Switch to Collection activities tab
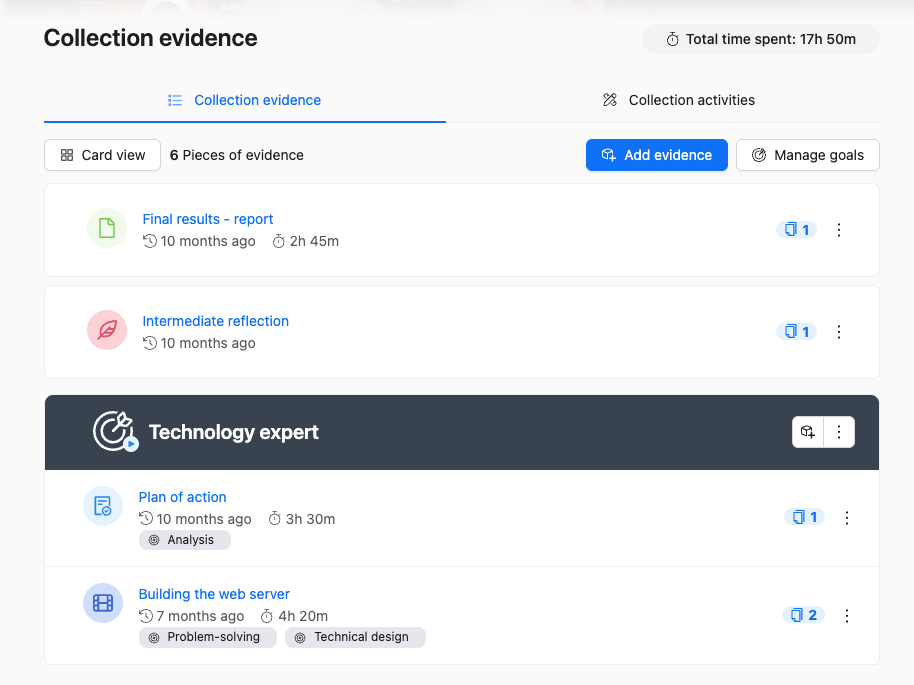 pyautogui.click(x=679, y=100)
